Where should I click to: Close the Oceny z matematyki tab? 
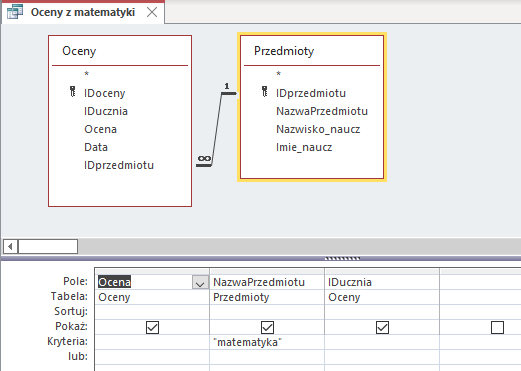(152, 12)
